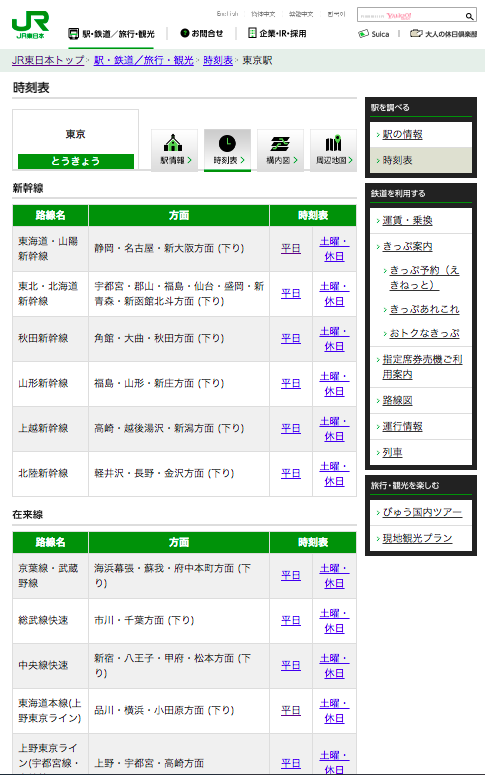Open びゅう国内ツアー sidebar link
Viewport: 485px width, 775px height.
(422, 512)
